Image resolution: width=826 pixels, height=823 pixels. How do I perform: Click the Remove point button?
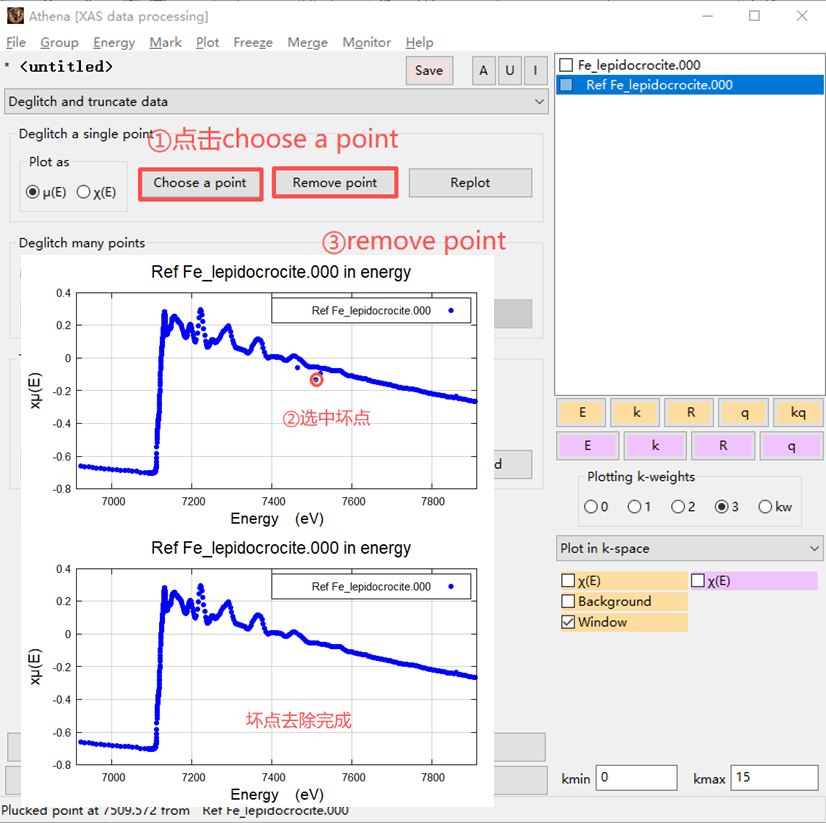click(335, 183)
